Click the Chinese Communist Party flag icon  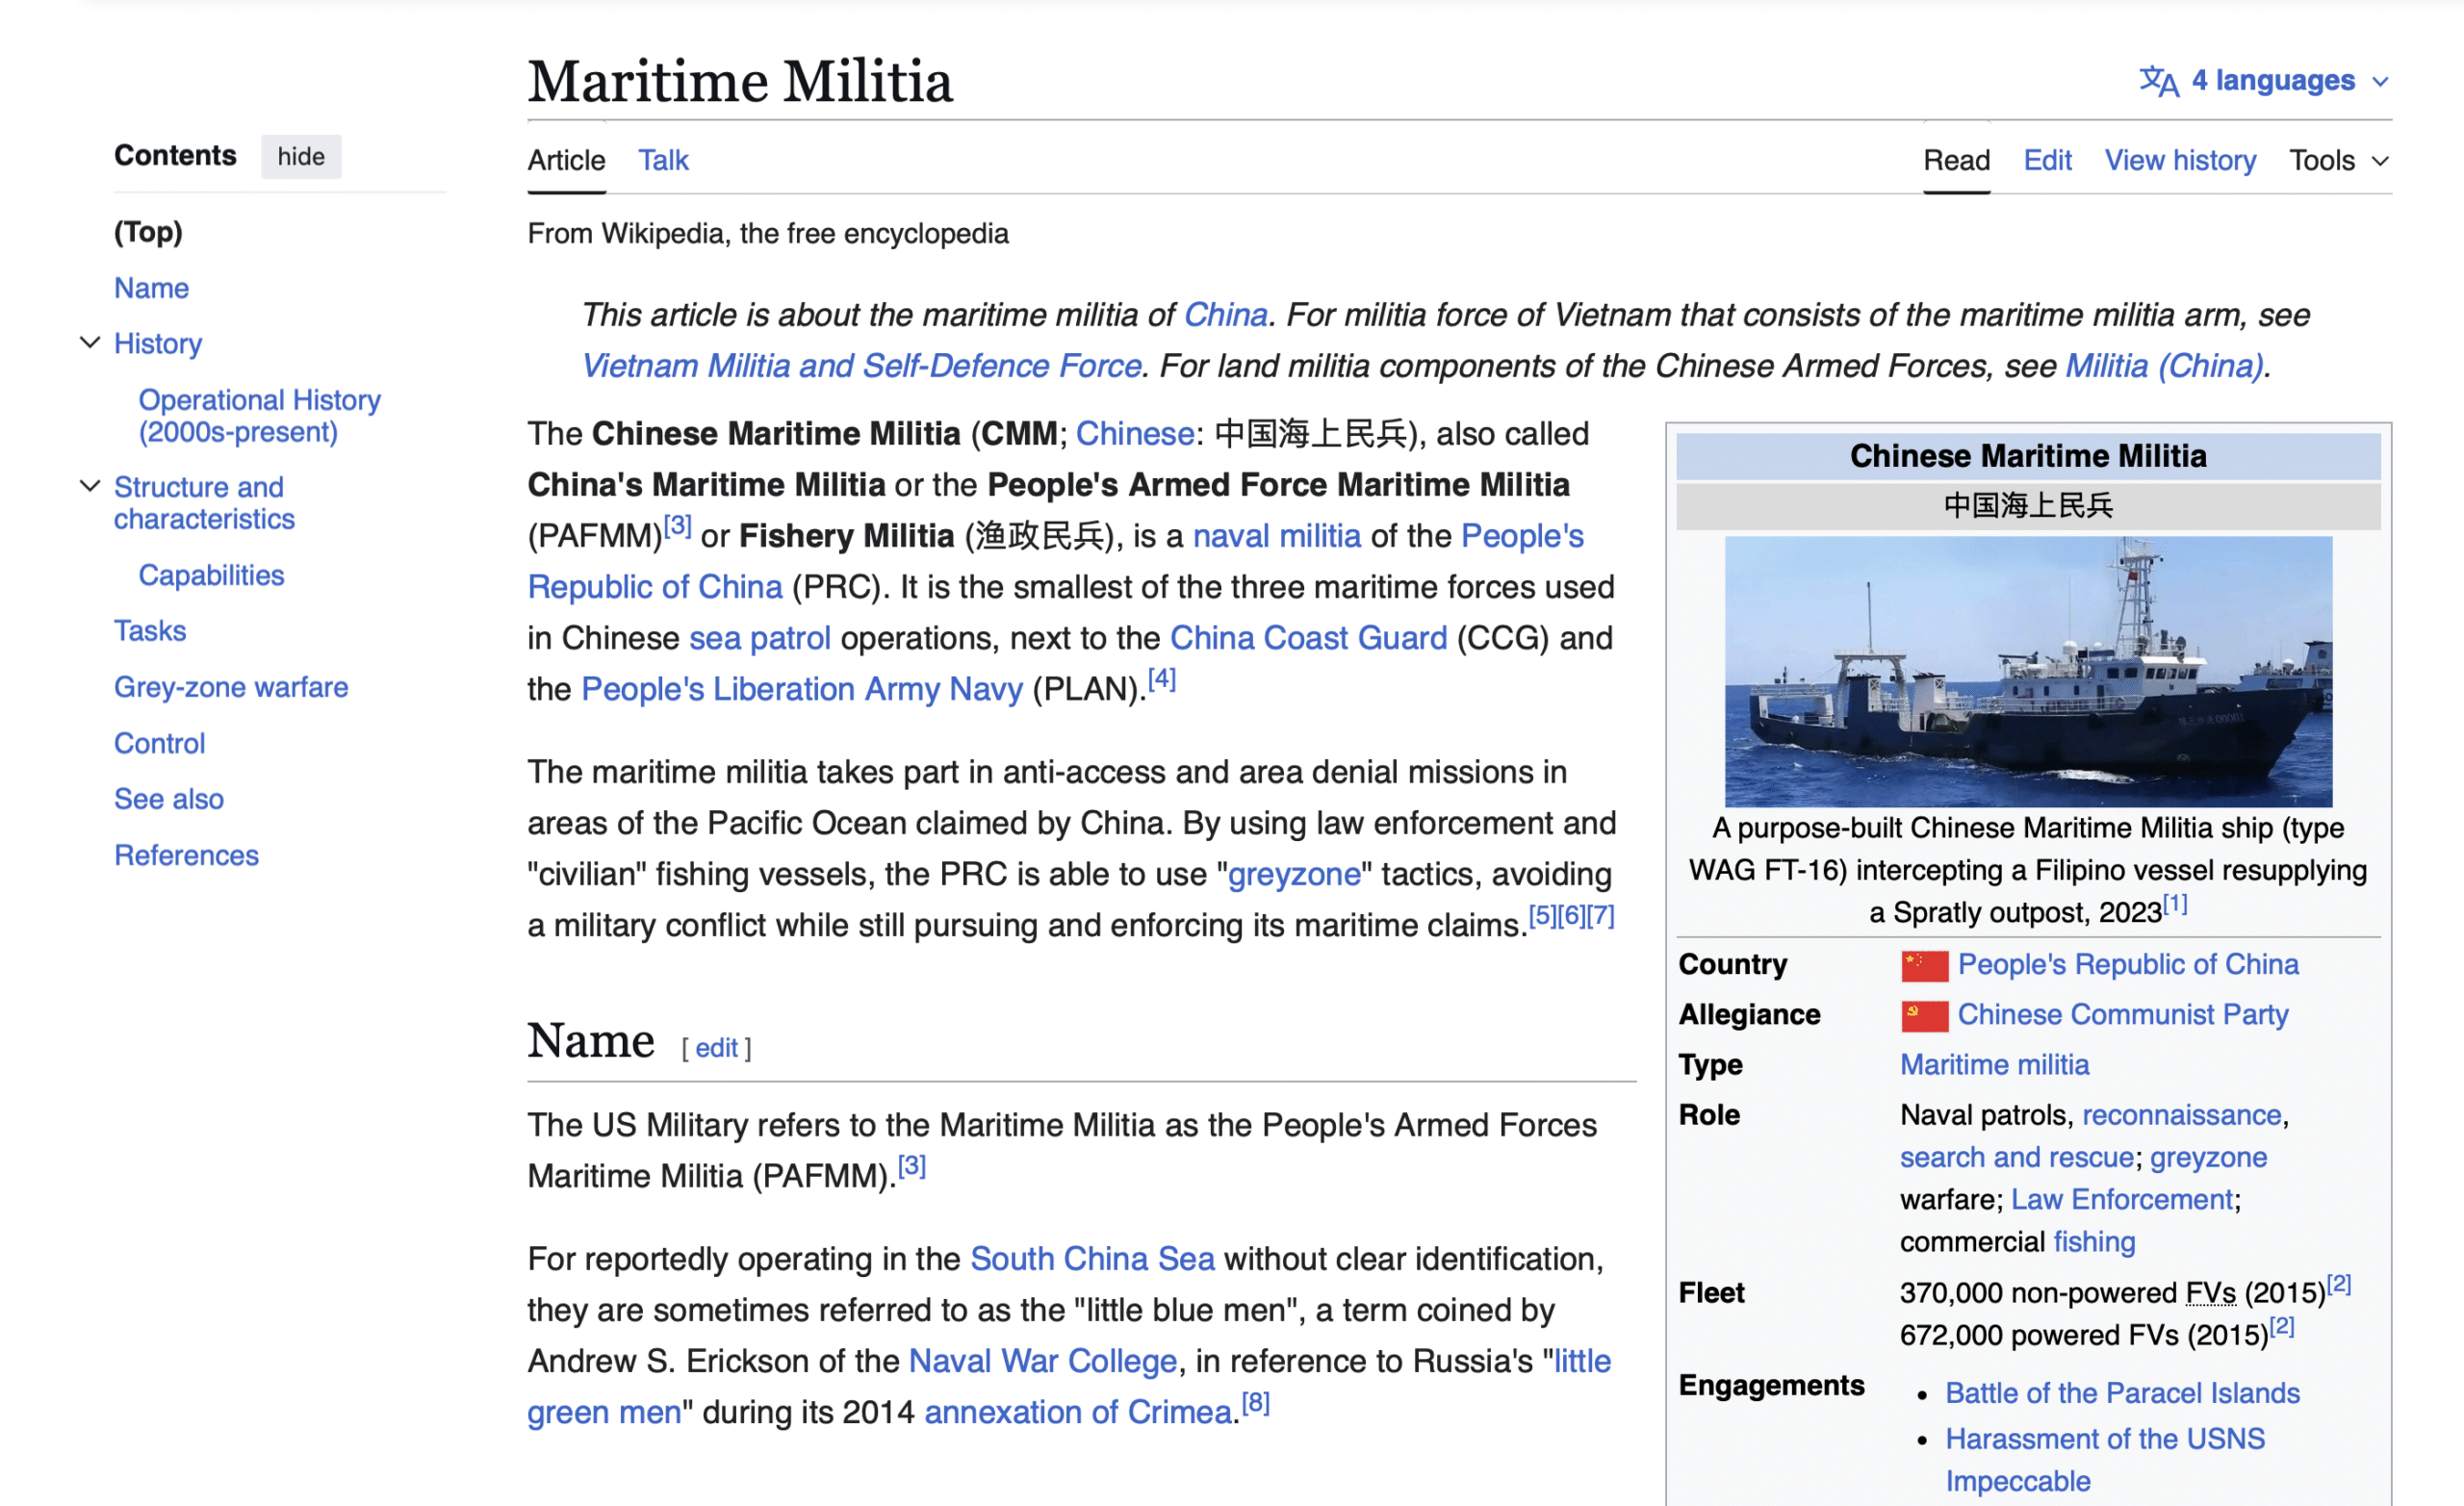[x=1924, y=1015]
